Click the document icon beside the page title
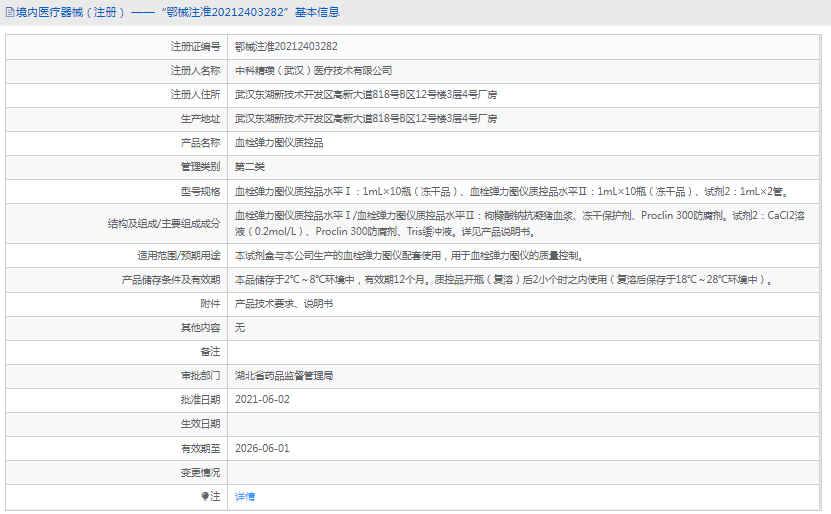Image resolution: width=831 pixels, height=514 pixels. click(x=10, y=12)
